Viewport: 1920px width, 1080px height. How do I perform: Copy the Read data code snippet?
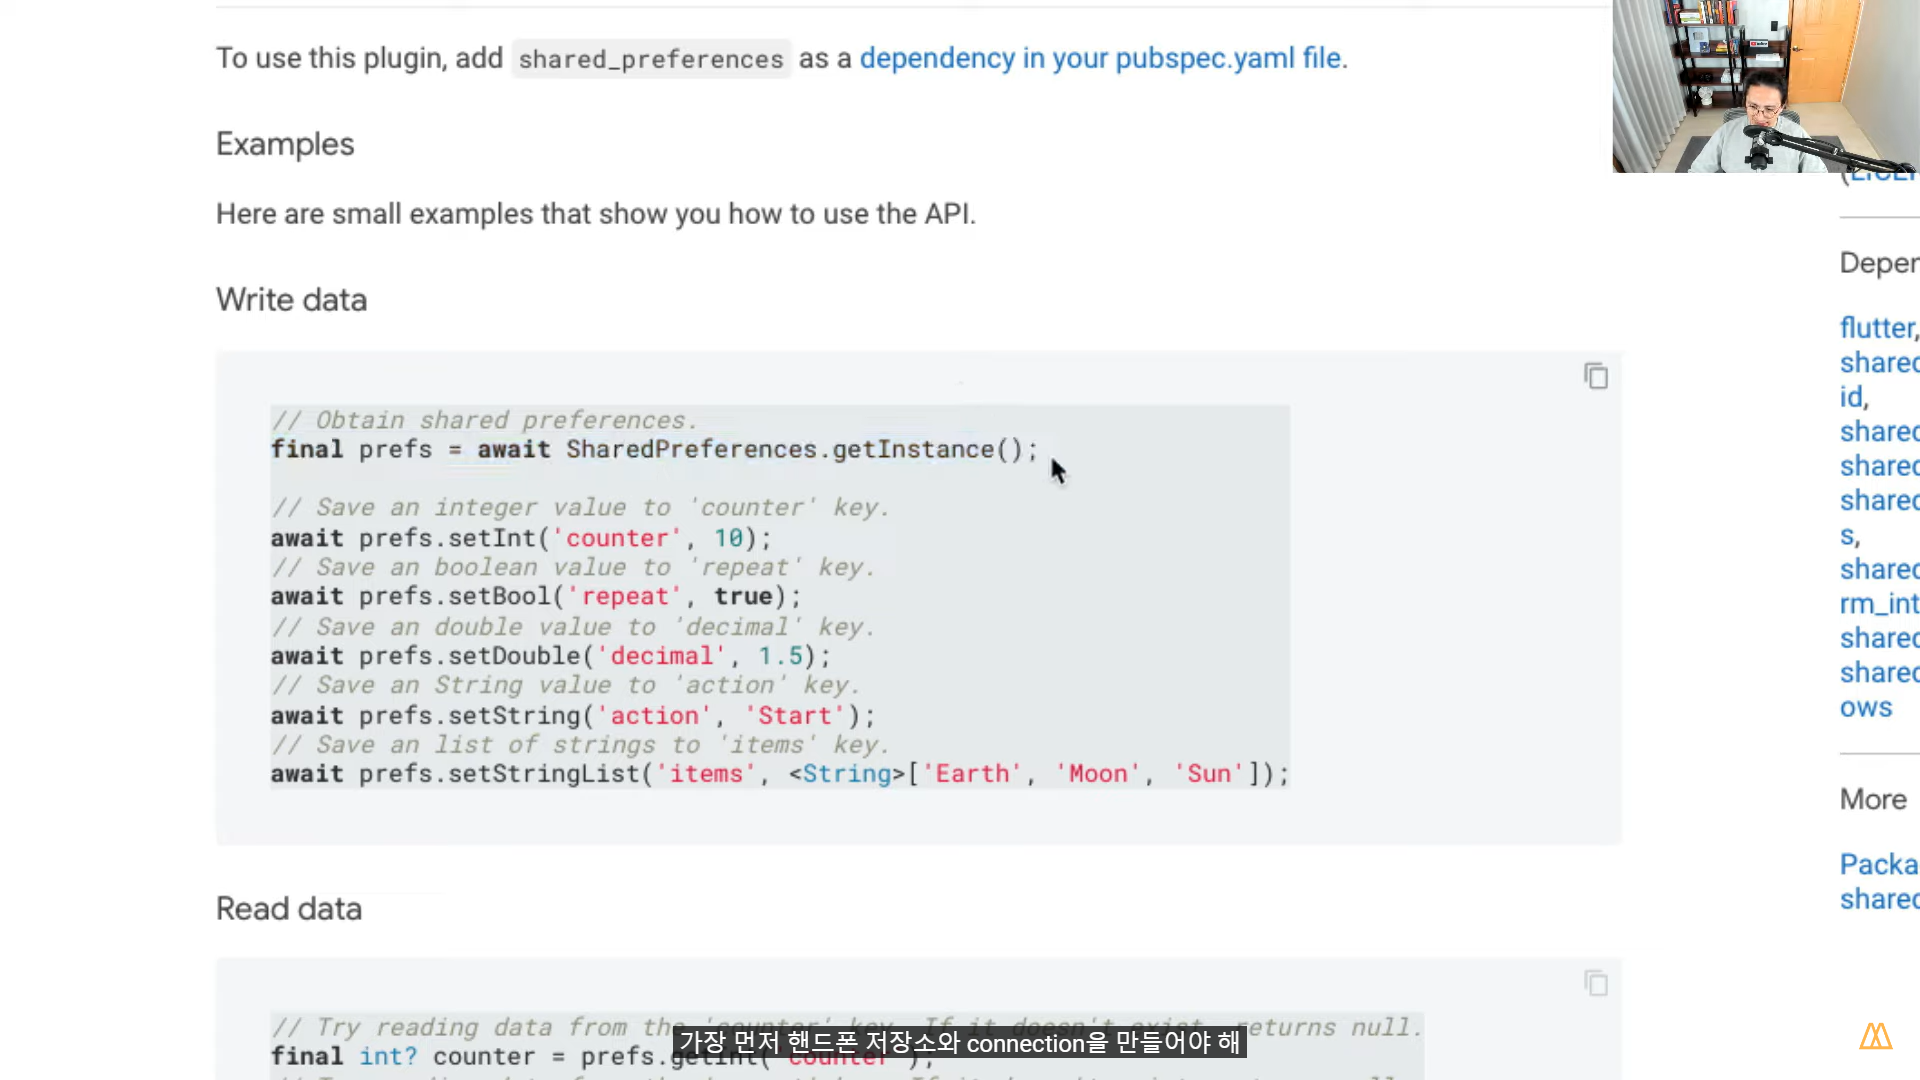click(1596, 984)
